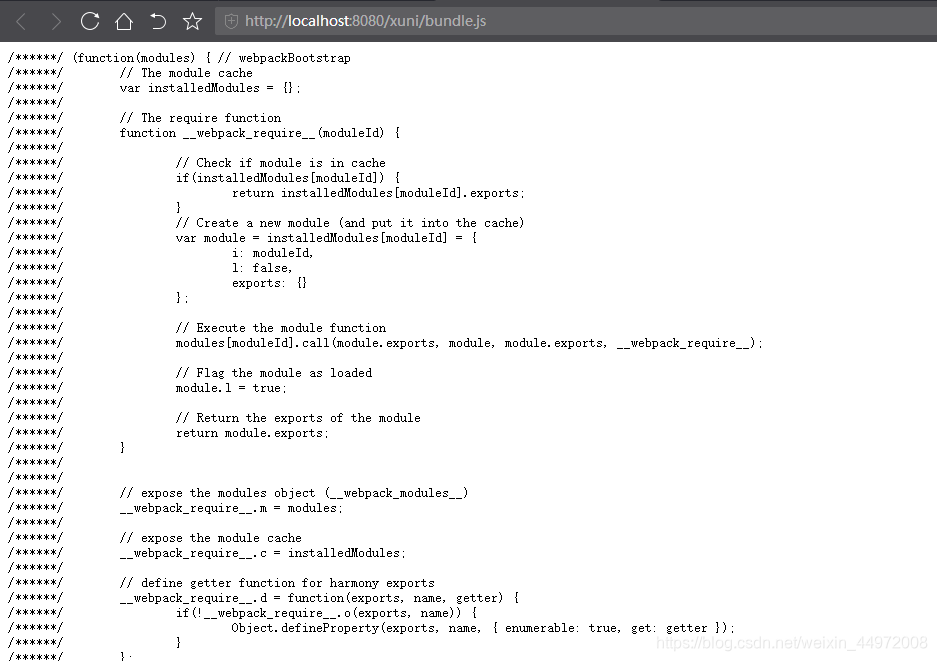Click the comment "// Create a new module (and put it into the cache)"
Viewport: 937px width, 661px height.
click(350, 223)
